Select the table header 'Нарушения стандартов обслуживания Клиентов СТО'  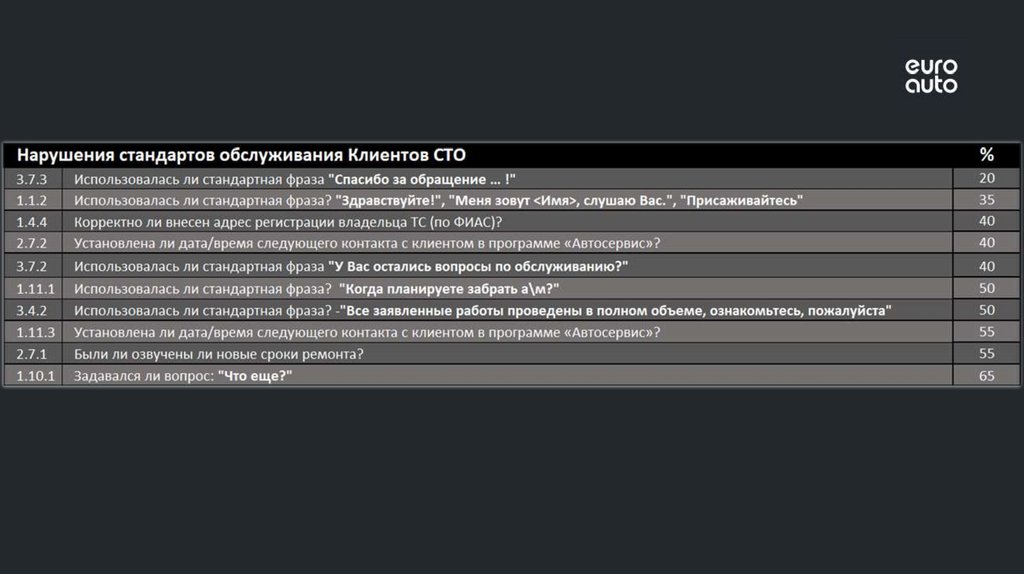click(x=241, y=155)
